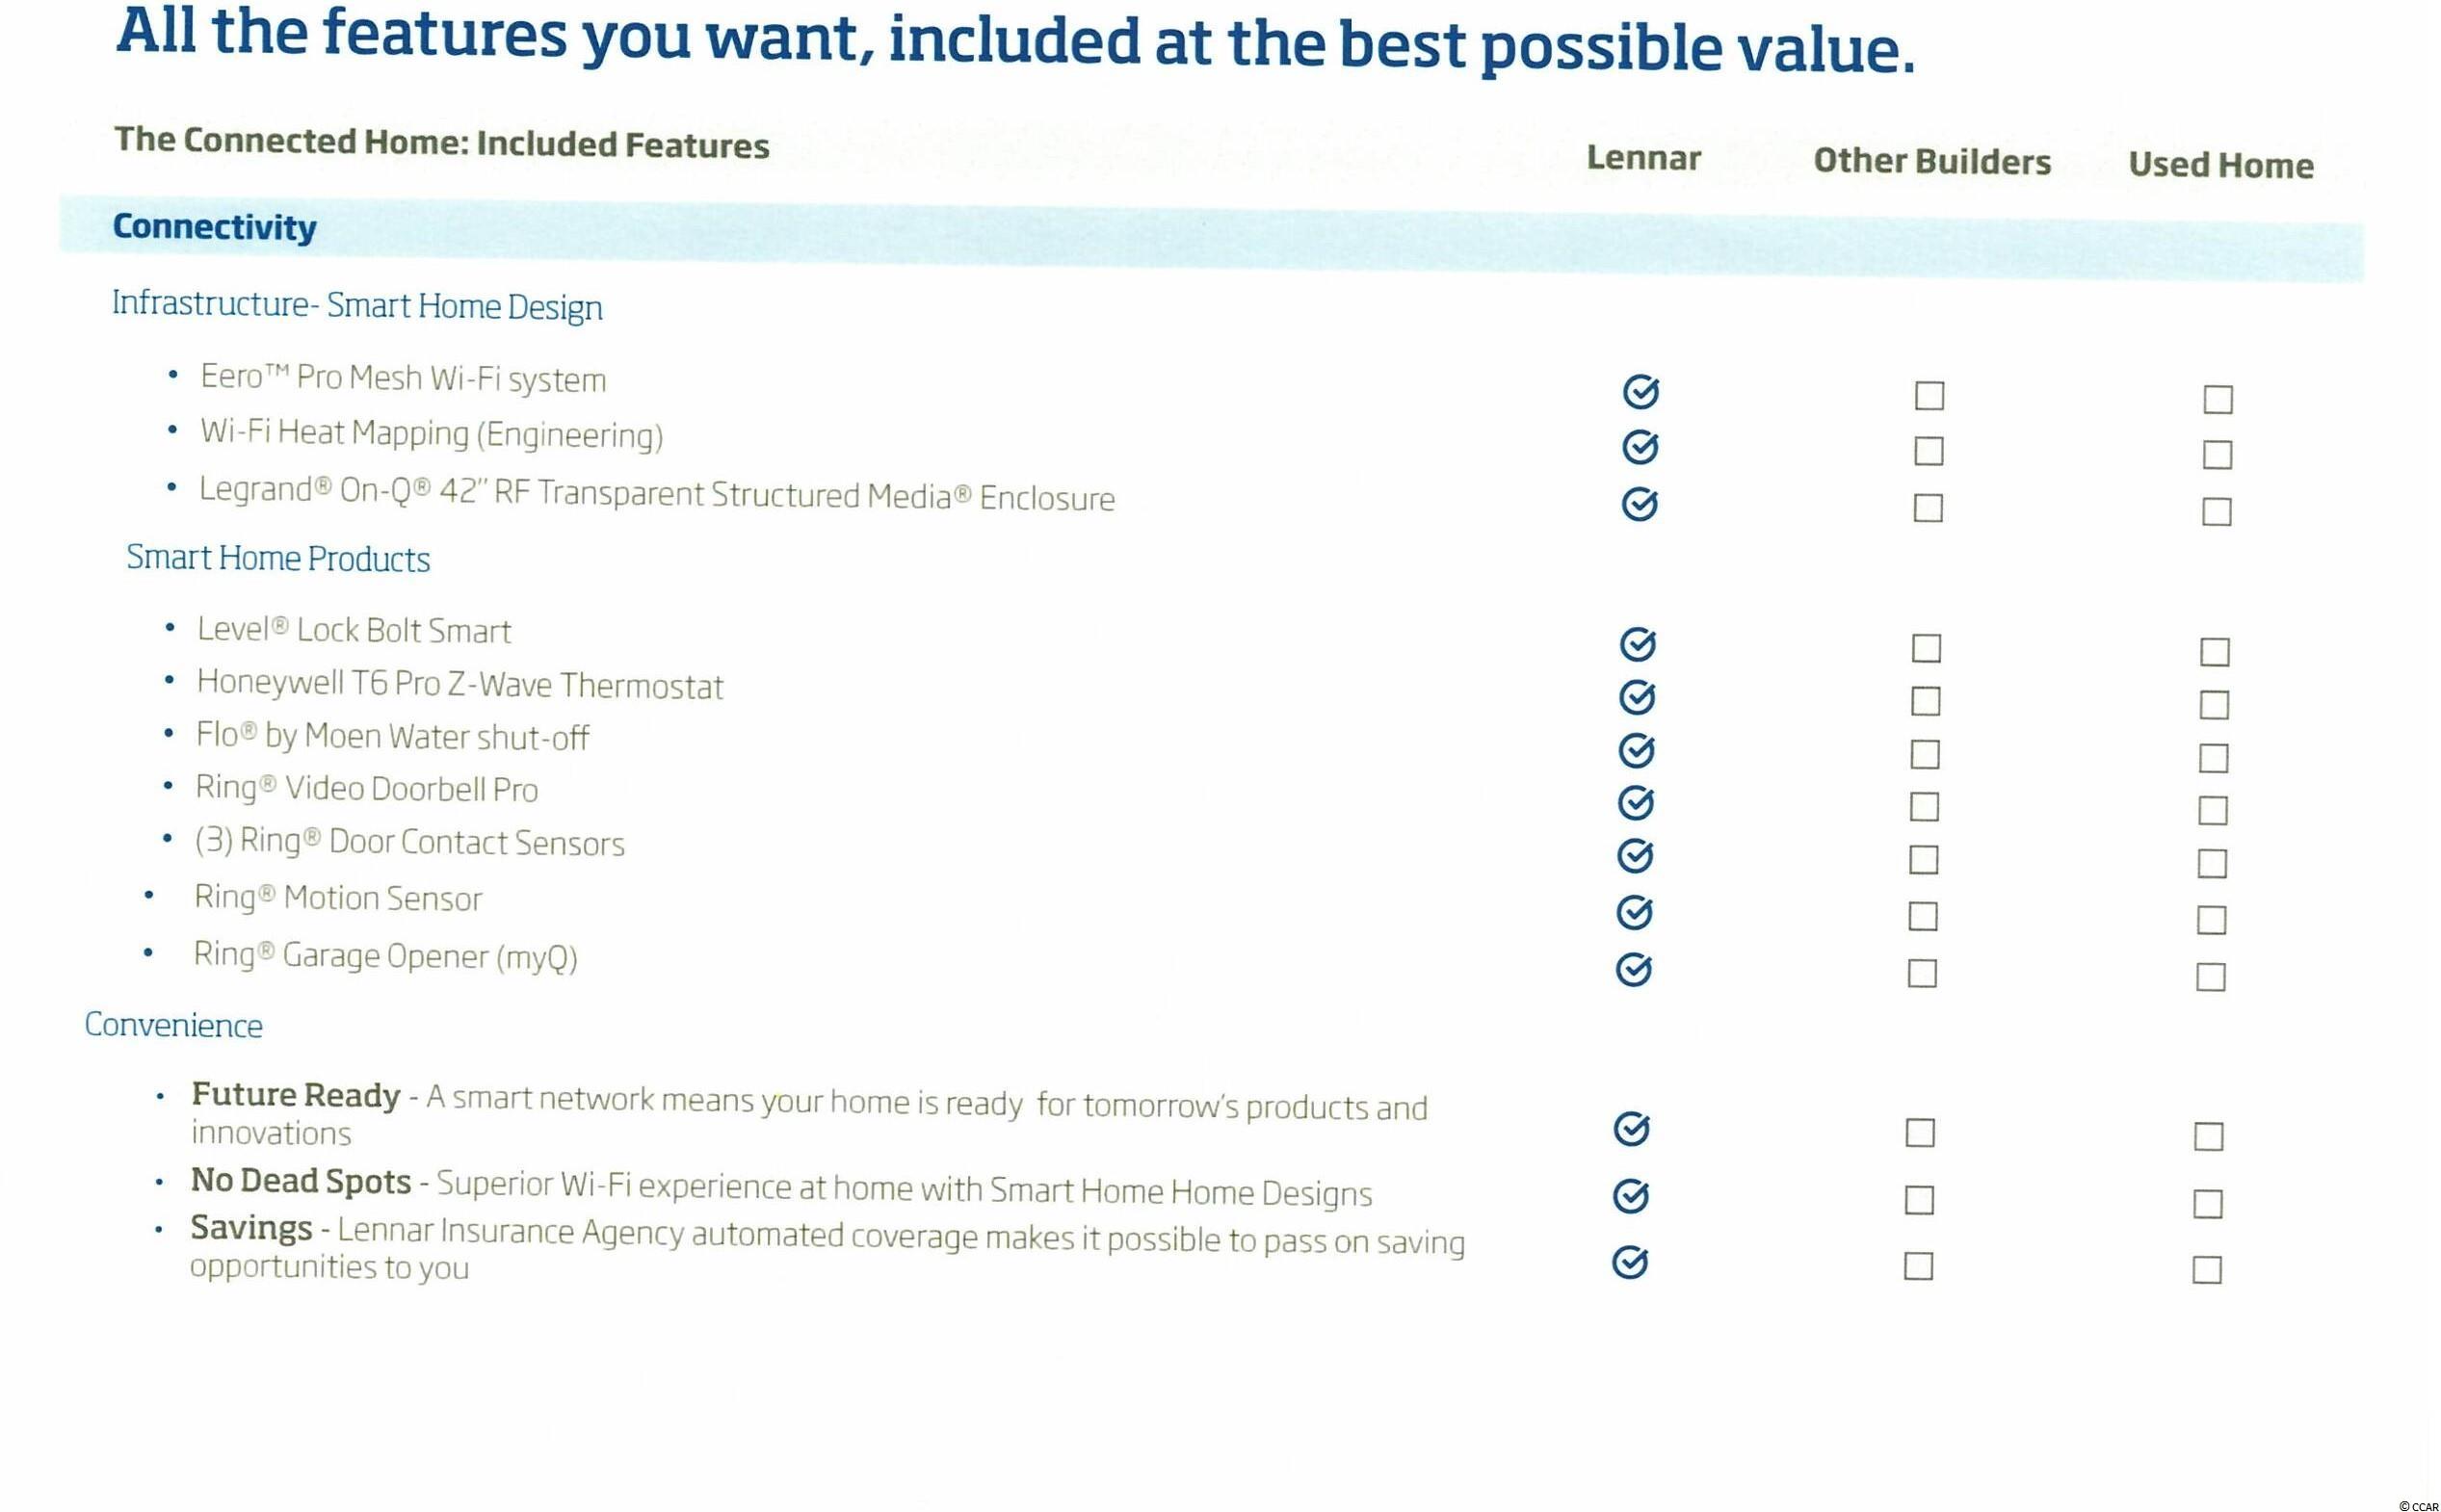Click Lennar checkmark for Ring Video Doorbell Pro
This screenshot has width=2441, height=1512.
[1635, 803]
